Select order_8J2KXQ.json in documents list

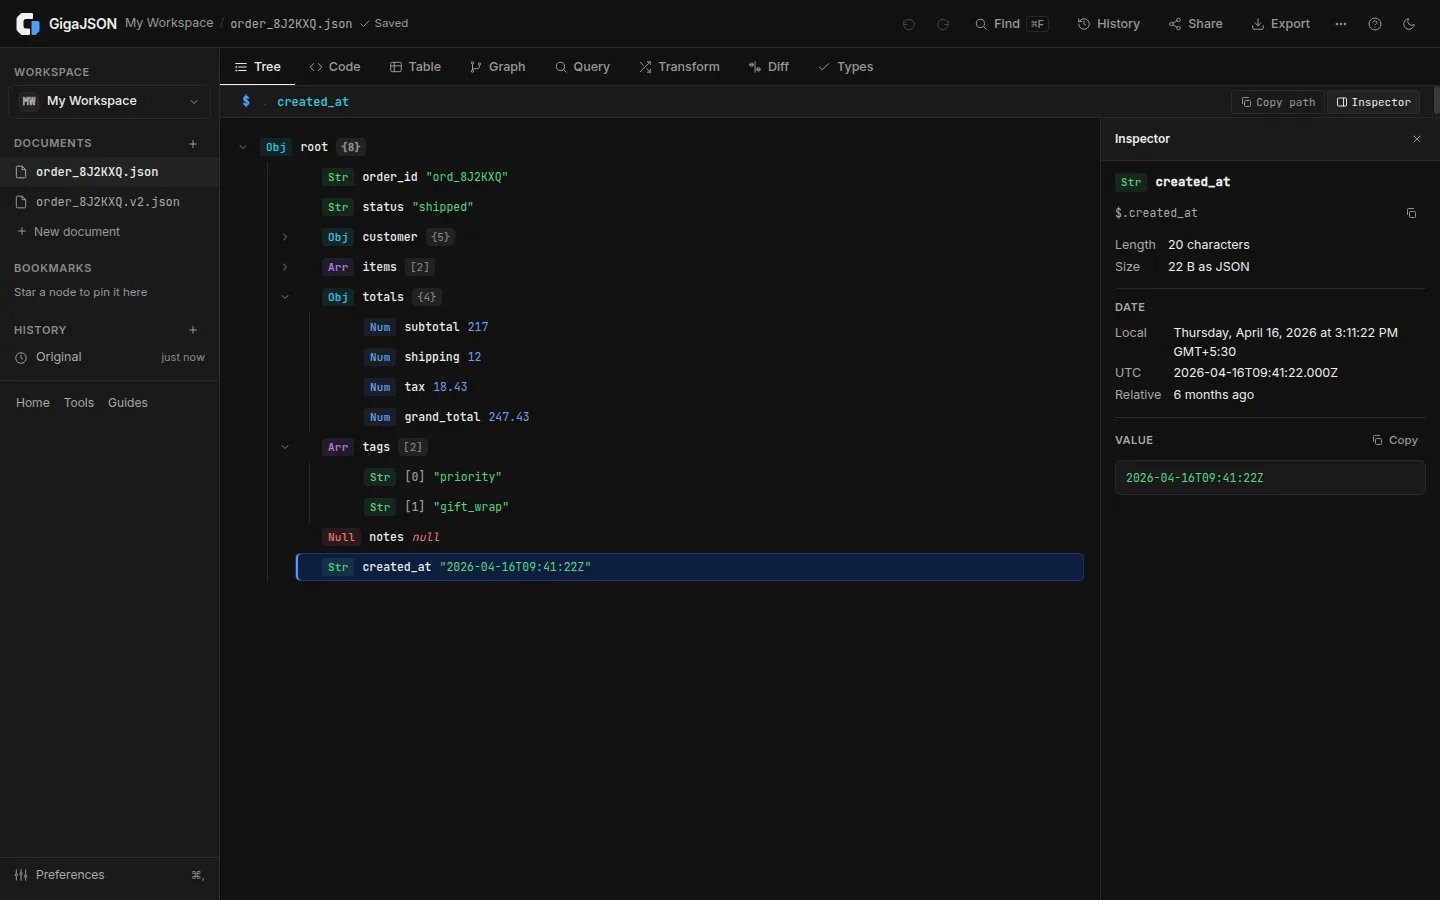tap(109, 172)
